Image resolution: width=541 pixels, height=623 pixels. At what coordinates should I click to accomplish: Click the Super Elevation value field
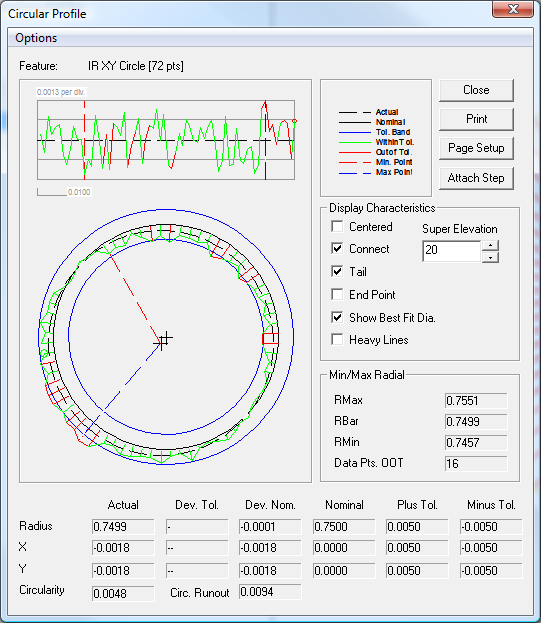[452, 251]
